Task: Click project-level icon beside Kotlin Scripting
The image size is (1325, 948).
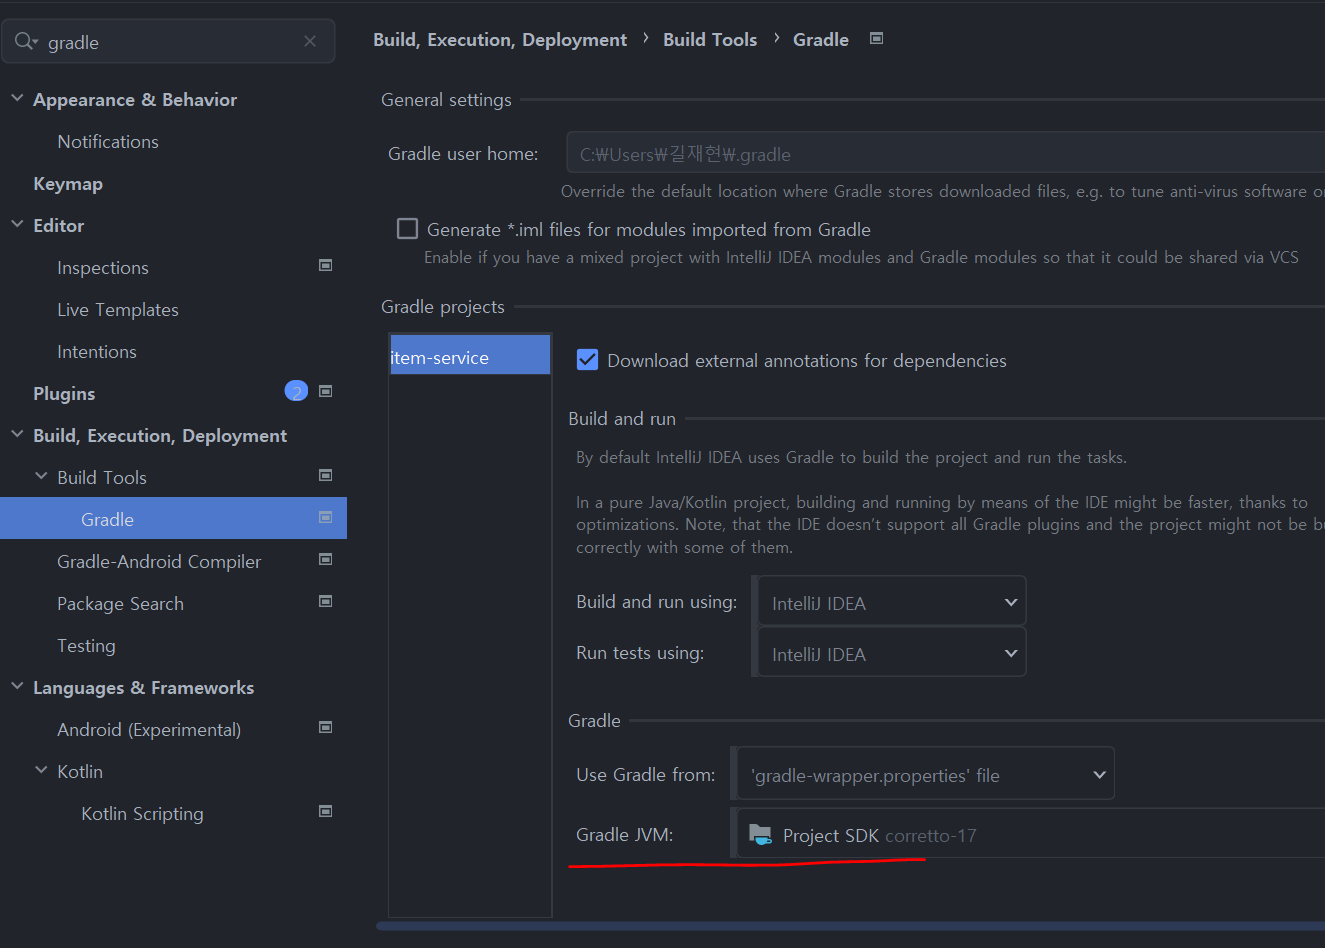Action: 325,812
